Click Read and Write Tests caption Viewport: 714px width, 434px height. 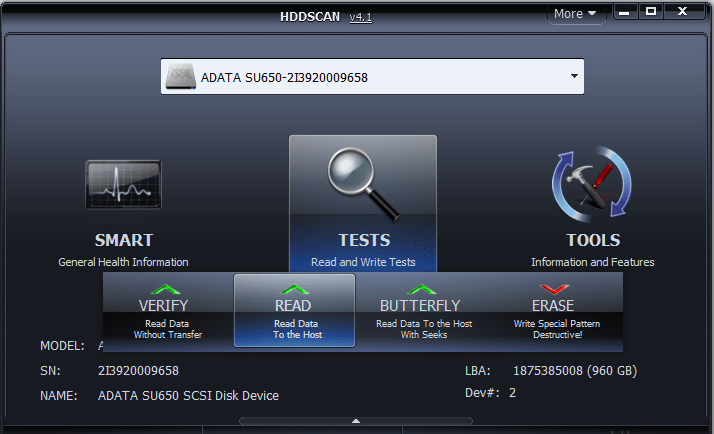pyautogui.click(x=363, y=262)
